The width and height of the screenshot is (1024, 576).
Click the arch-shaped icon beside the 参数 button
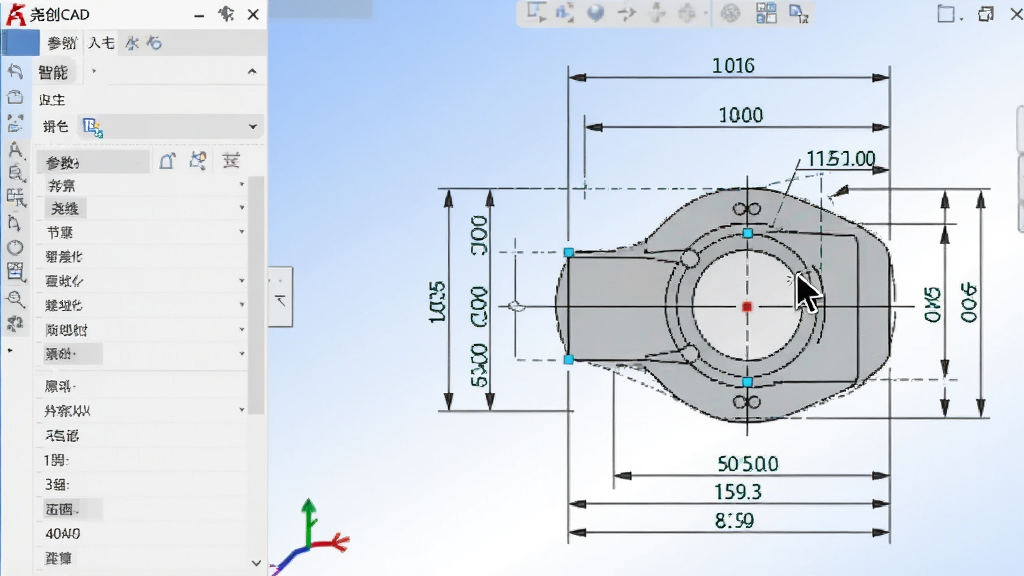[168, 161]
